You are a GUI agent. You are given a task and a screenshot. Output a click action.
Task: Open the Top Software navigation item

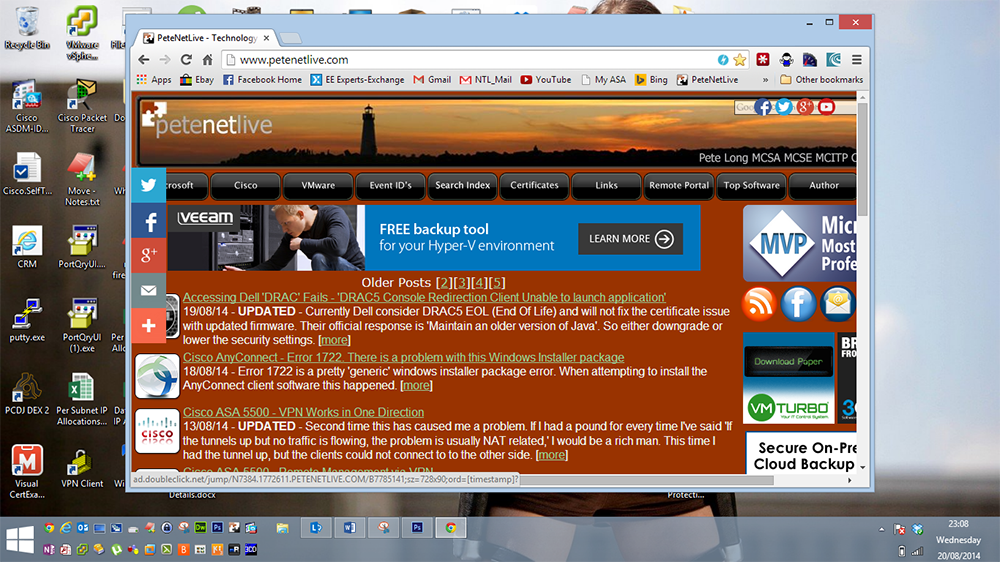pyautogui.click(x=751, y=186)
